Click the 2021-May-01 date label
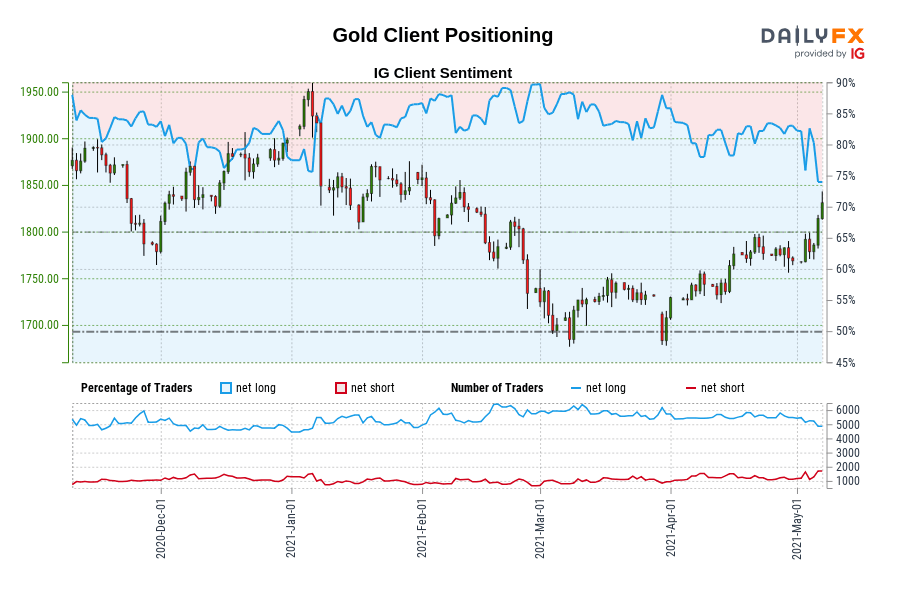Image resolution: width=900 pixels, height=600 pixels. [x=797, y=528]
